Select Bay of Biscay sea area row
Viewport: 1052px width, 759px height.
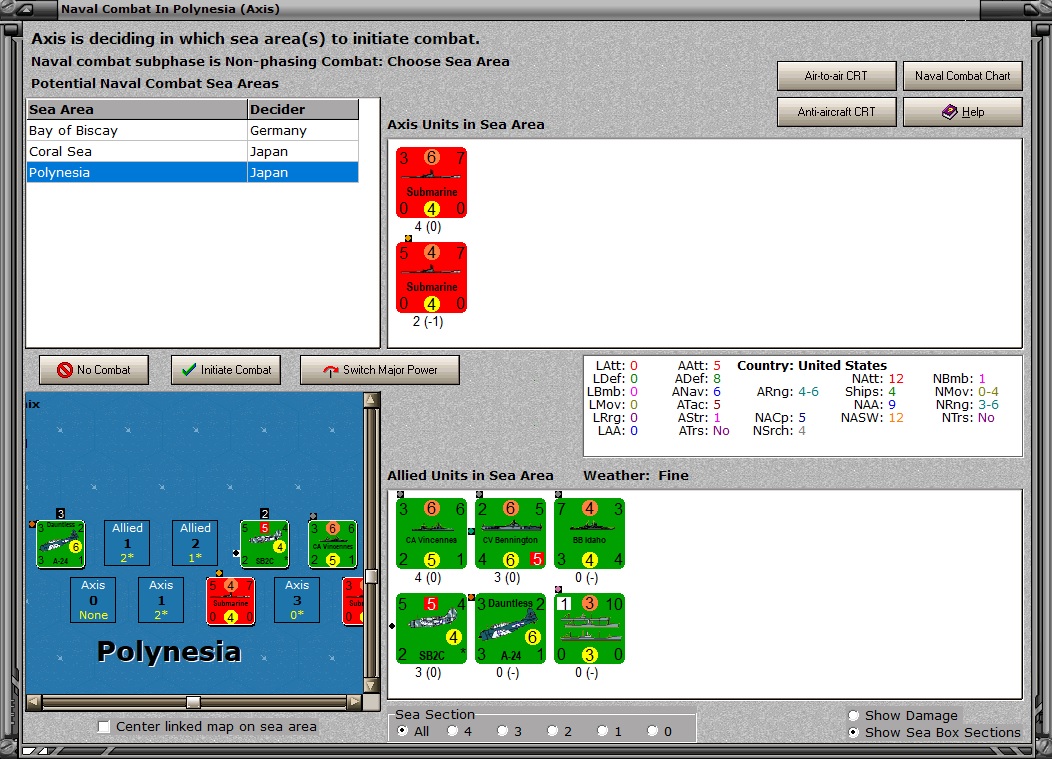point(193,130)
